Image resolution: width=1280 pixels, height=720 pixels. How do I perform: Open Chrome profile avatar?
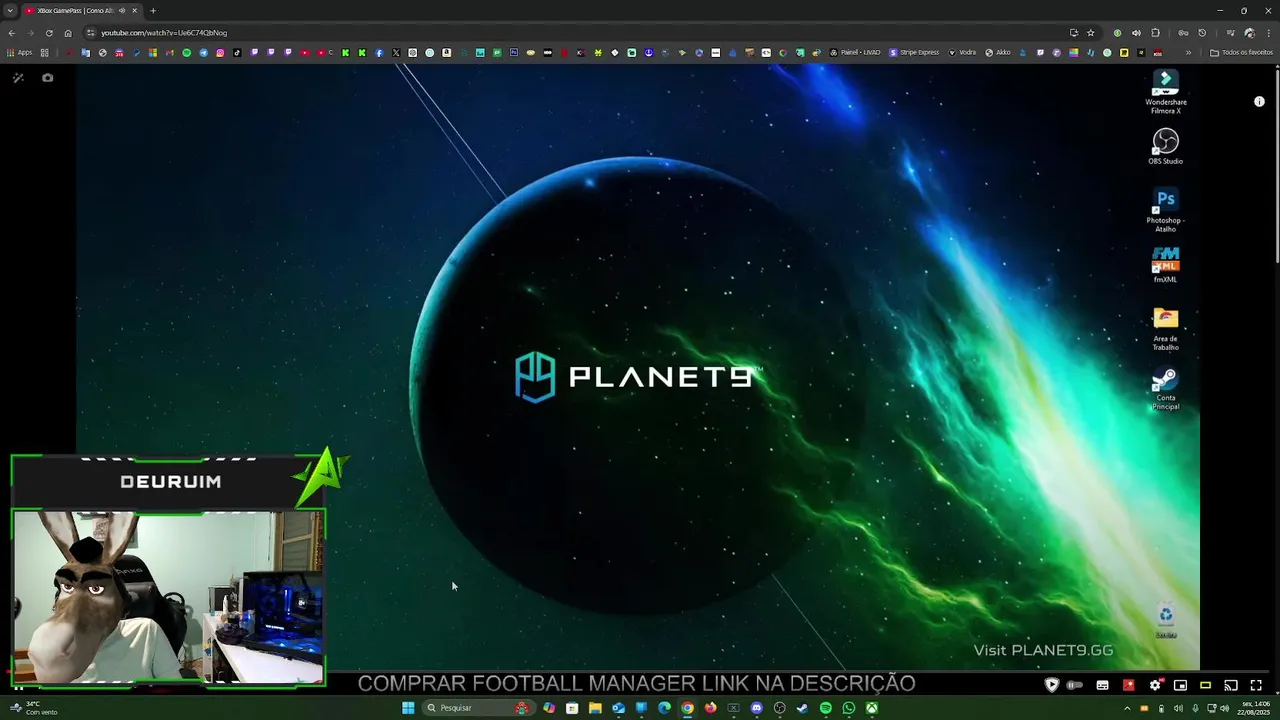[1249, 32]
